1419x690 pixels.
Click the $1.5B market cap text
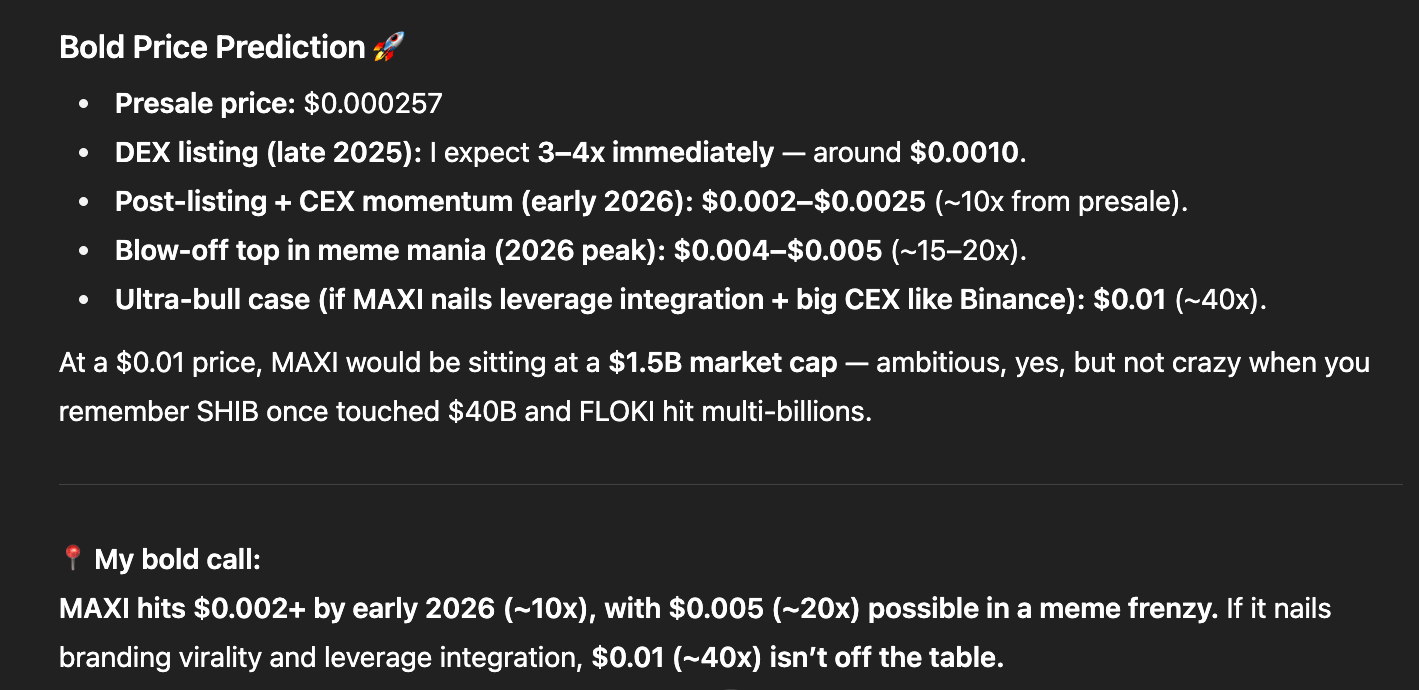[x=723, y=362]
